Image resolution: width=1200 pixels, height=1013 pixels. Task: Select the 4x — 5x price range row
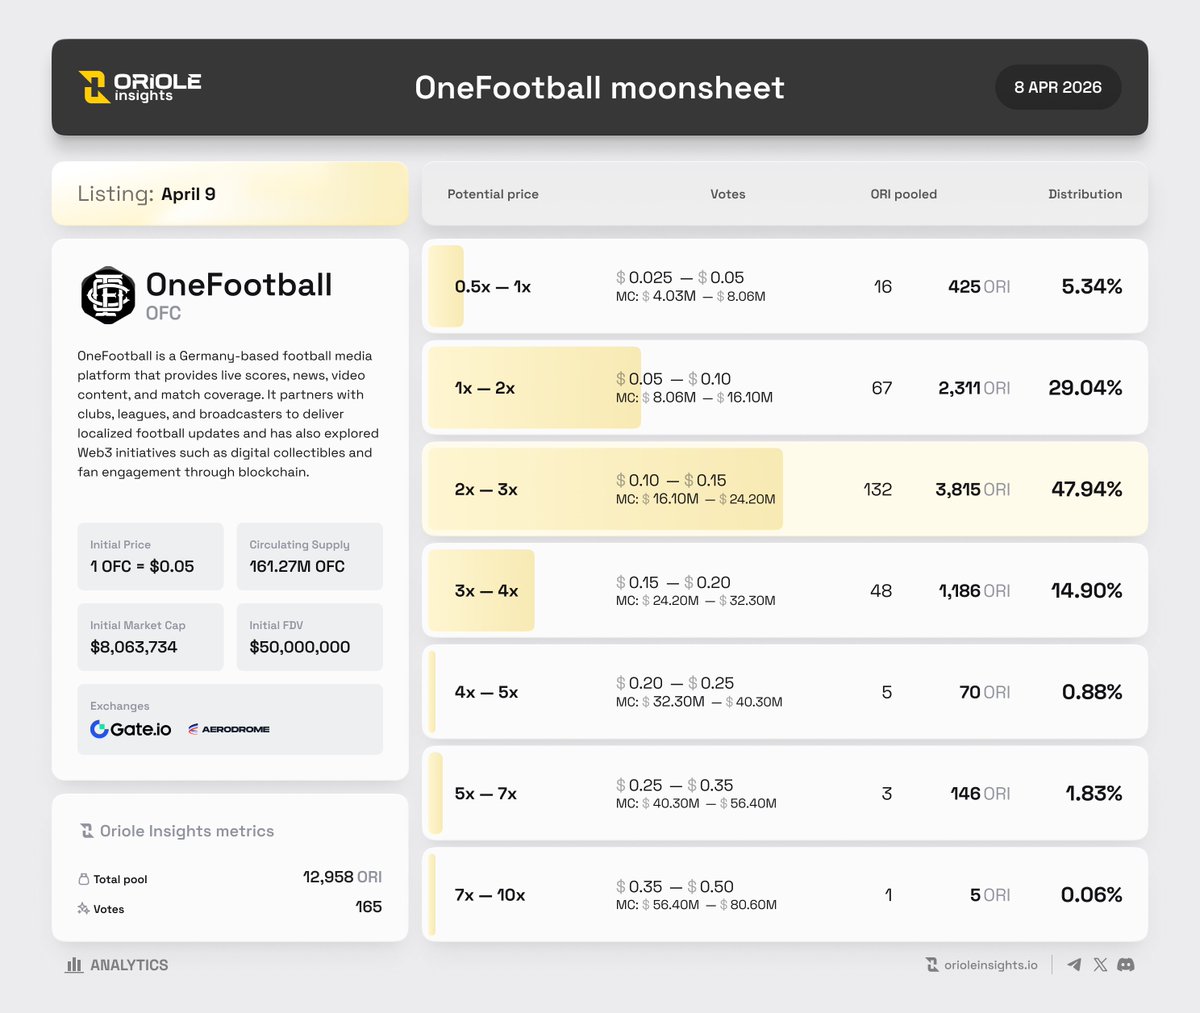pos(785,692)
